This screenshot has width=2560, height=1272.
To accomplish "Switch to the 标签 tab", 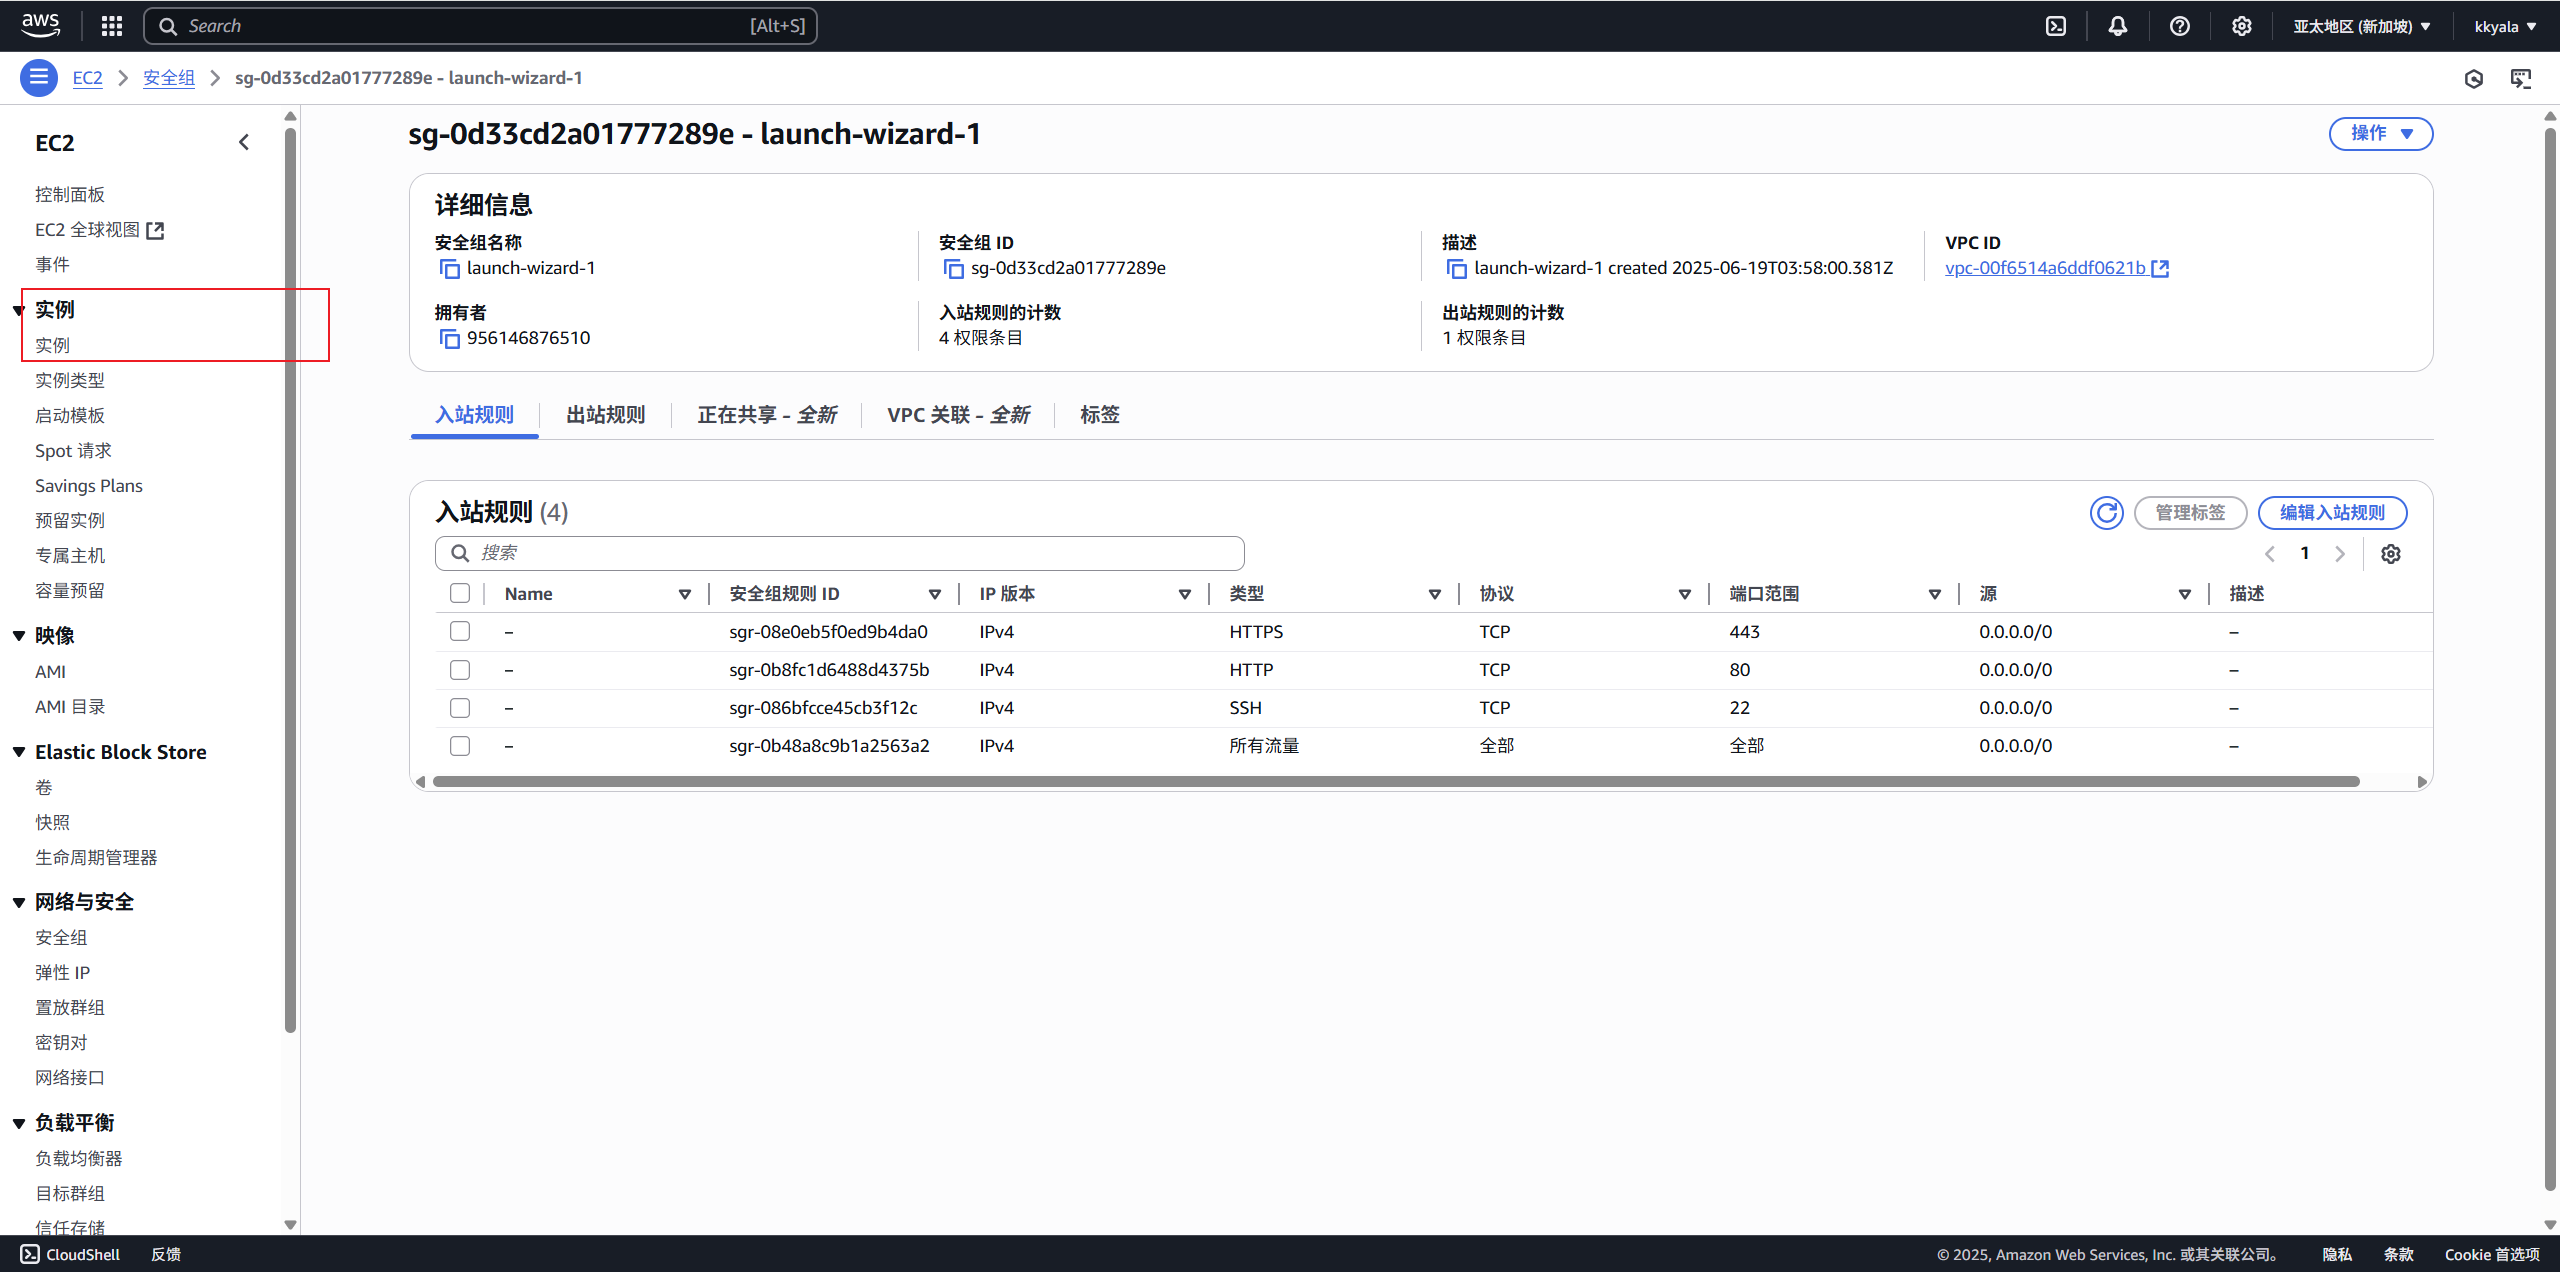I will 1100,415.
